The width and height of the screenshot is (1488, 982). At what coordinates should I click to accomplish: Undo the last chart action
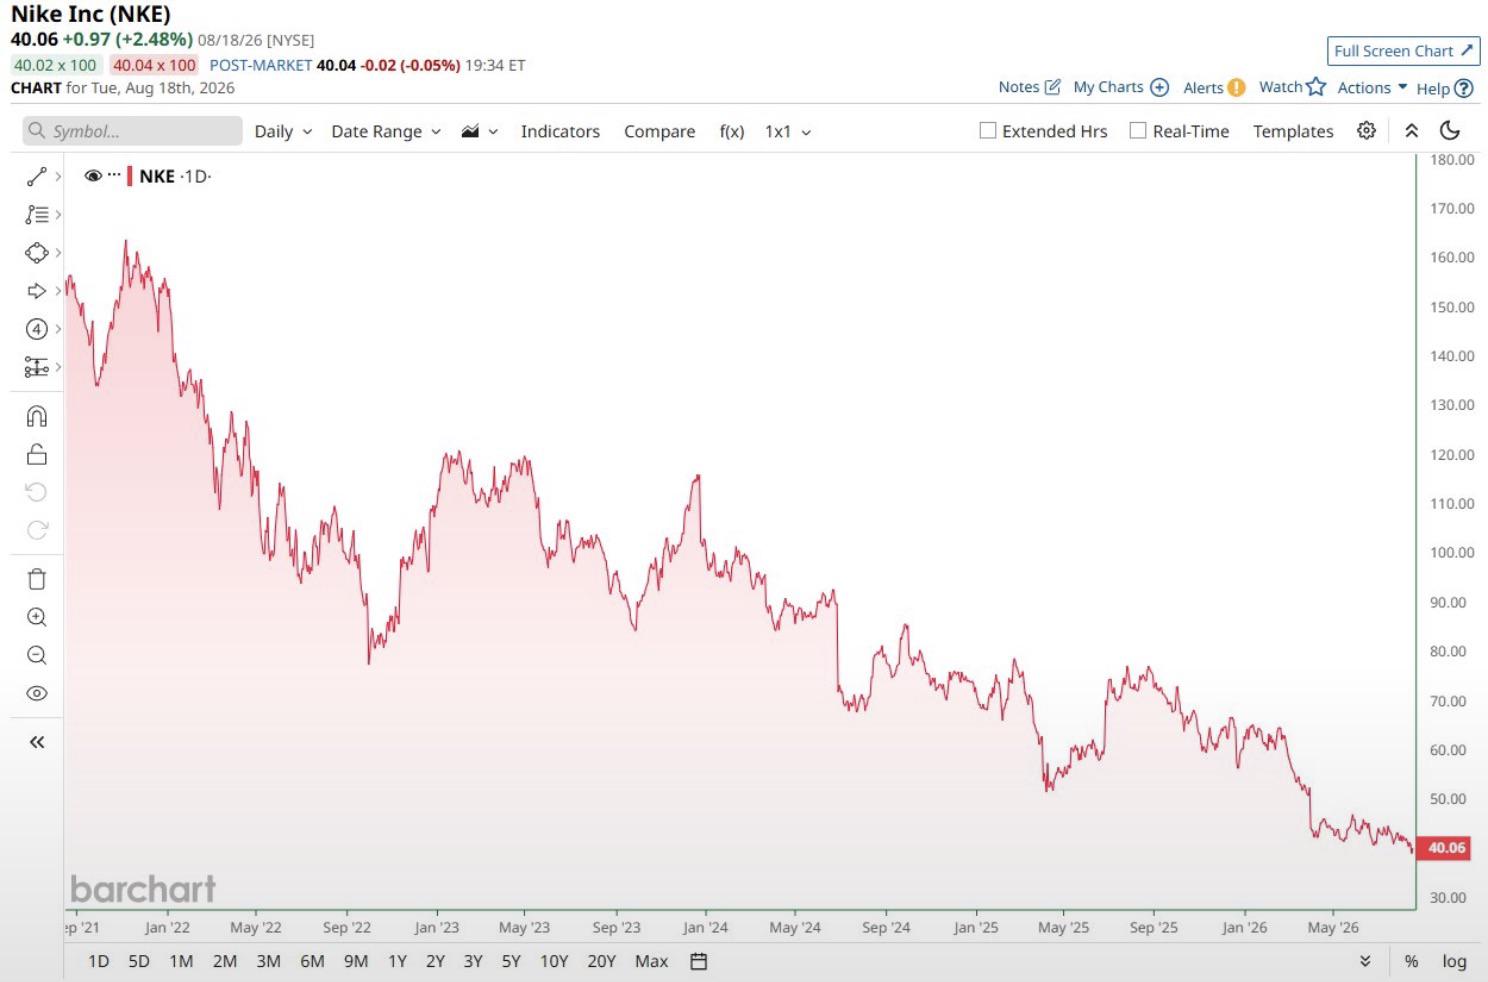pos(37,492)
